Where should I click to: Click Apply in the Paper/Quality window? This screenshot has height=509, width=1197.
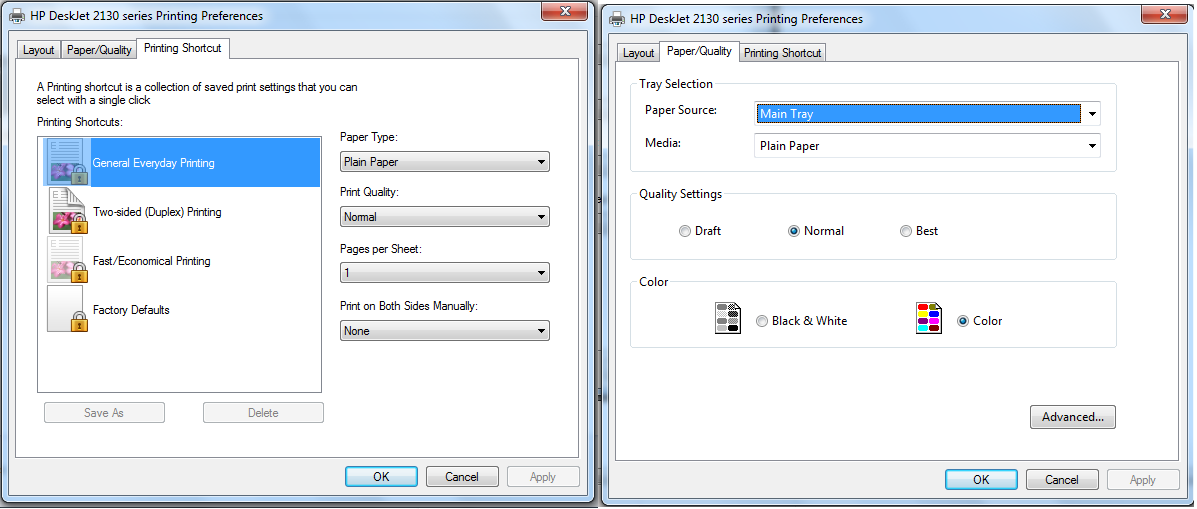coord(1143,479)
